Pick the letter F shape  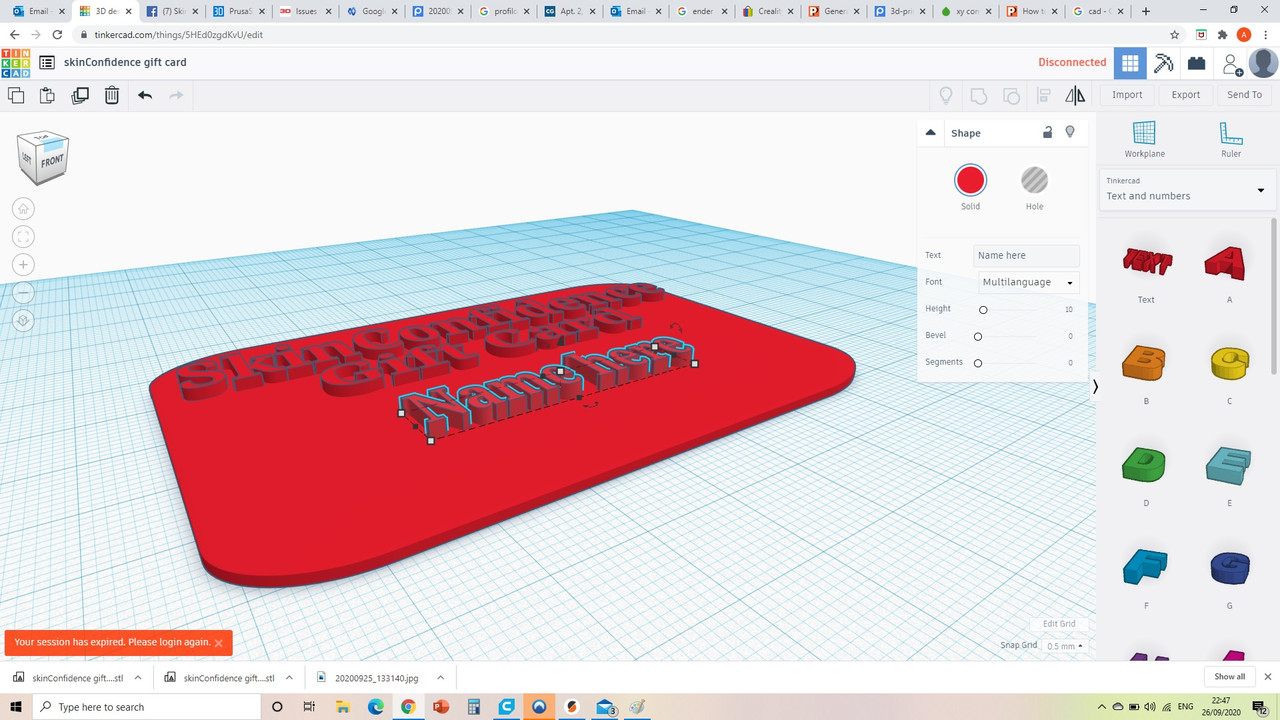click(1146, 568)
